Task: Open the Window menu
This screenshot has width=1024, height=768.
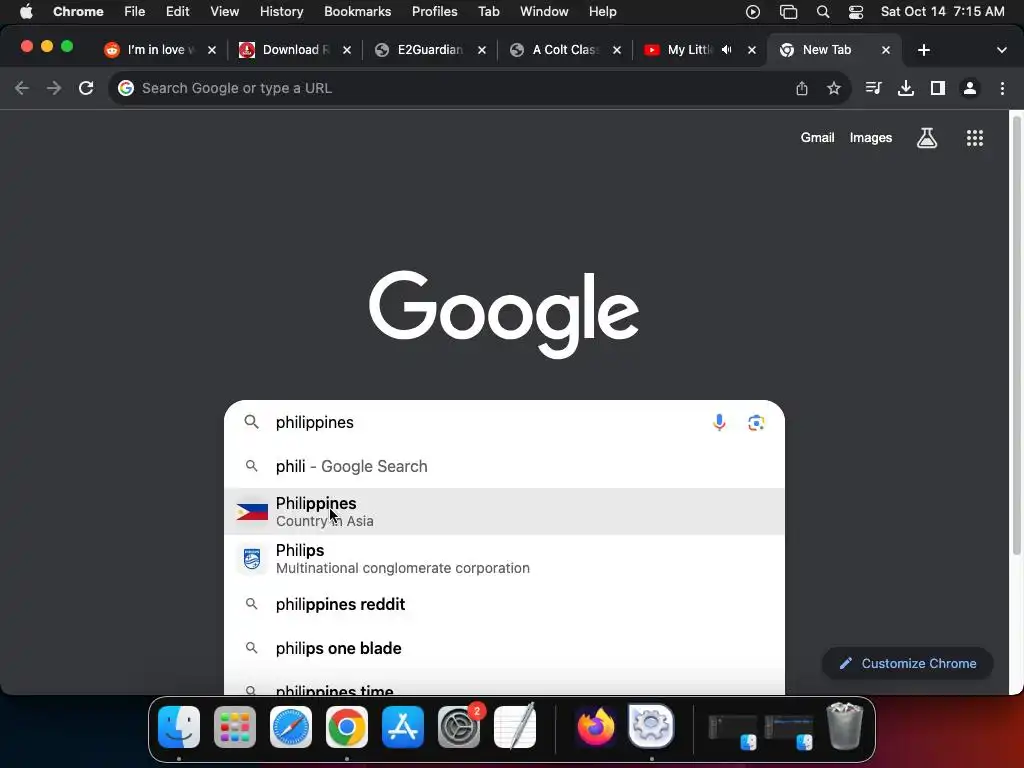Action: tap(544, 12)
